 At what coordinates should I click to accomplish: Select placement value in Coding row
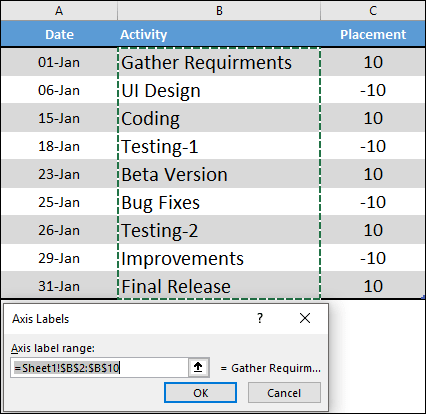(x=373, y=118)
